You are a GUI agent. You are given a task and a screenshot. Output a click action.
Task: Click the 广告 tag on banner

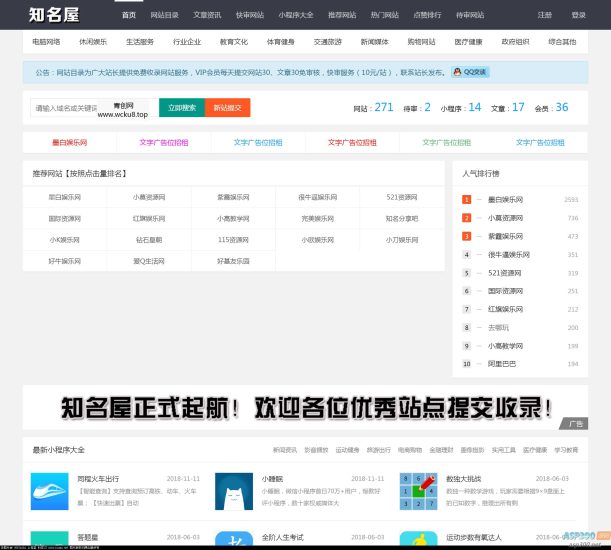point(574,424)
